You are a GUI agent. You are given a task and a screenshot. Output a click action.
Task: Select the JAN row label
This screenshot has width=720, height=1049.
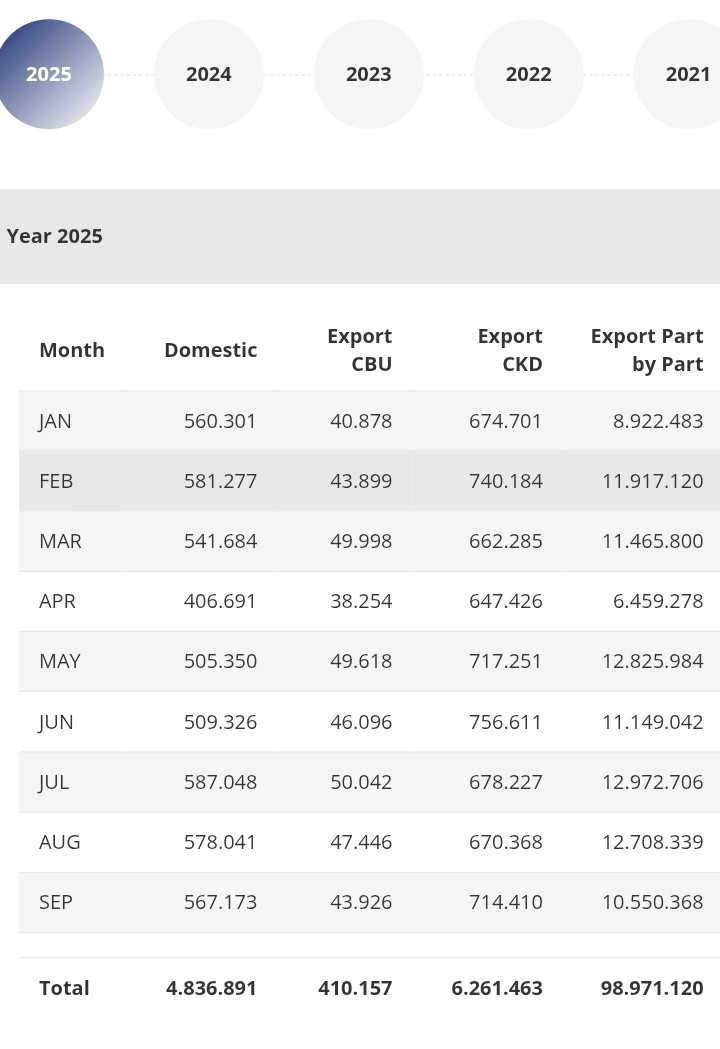point(55,421)
